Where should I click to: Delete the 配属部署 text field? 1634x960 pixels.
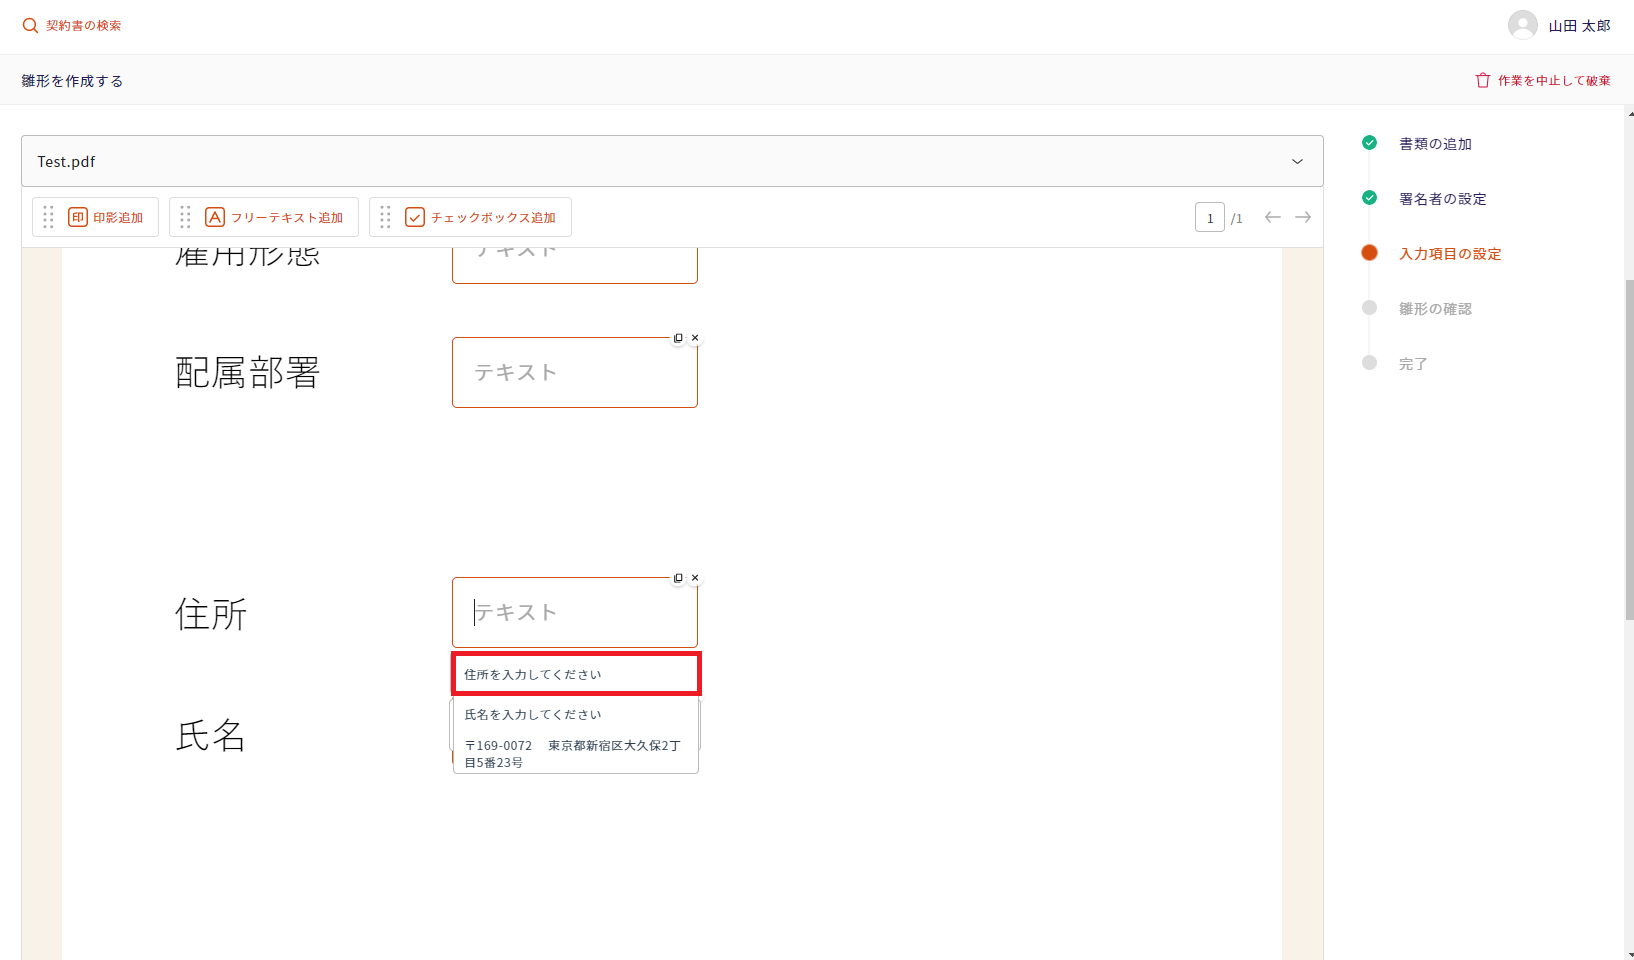tap(695, 338)
